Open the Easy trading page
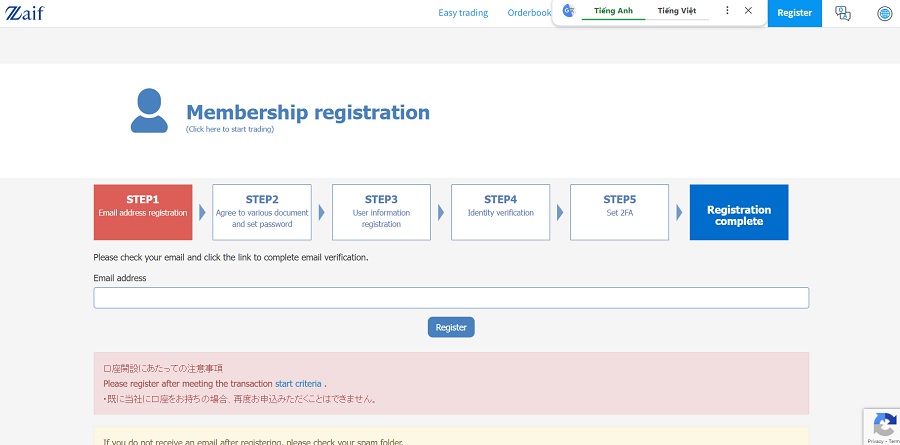This screenshot has width=900, height=445. tap(463, 13)
